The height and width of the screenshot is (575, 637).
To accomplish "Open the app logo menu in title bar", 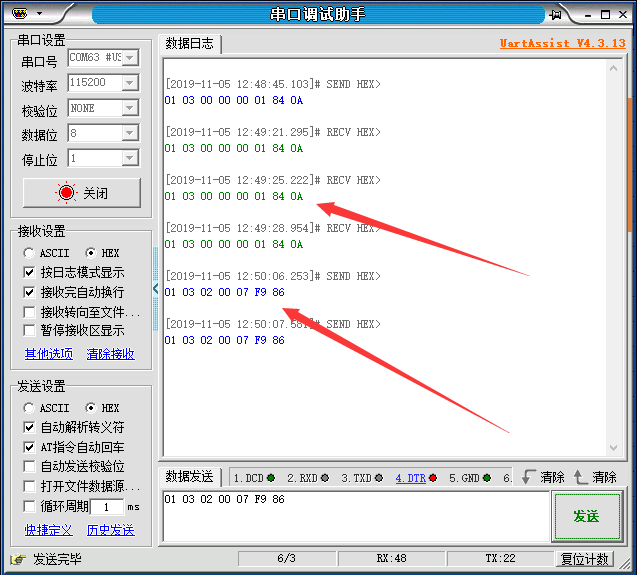I will point(20,14).
